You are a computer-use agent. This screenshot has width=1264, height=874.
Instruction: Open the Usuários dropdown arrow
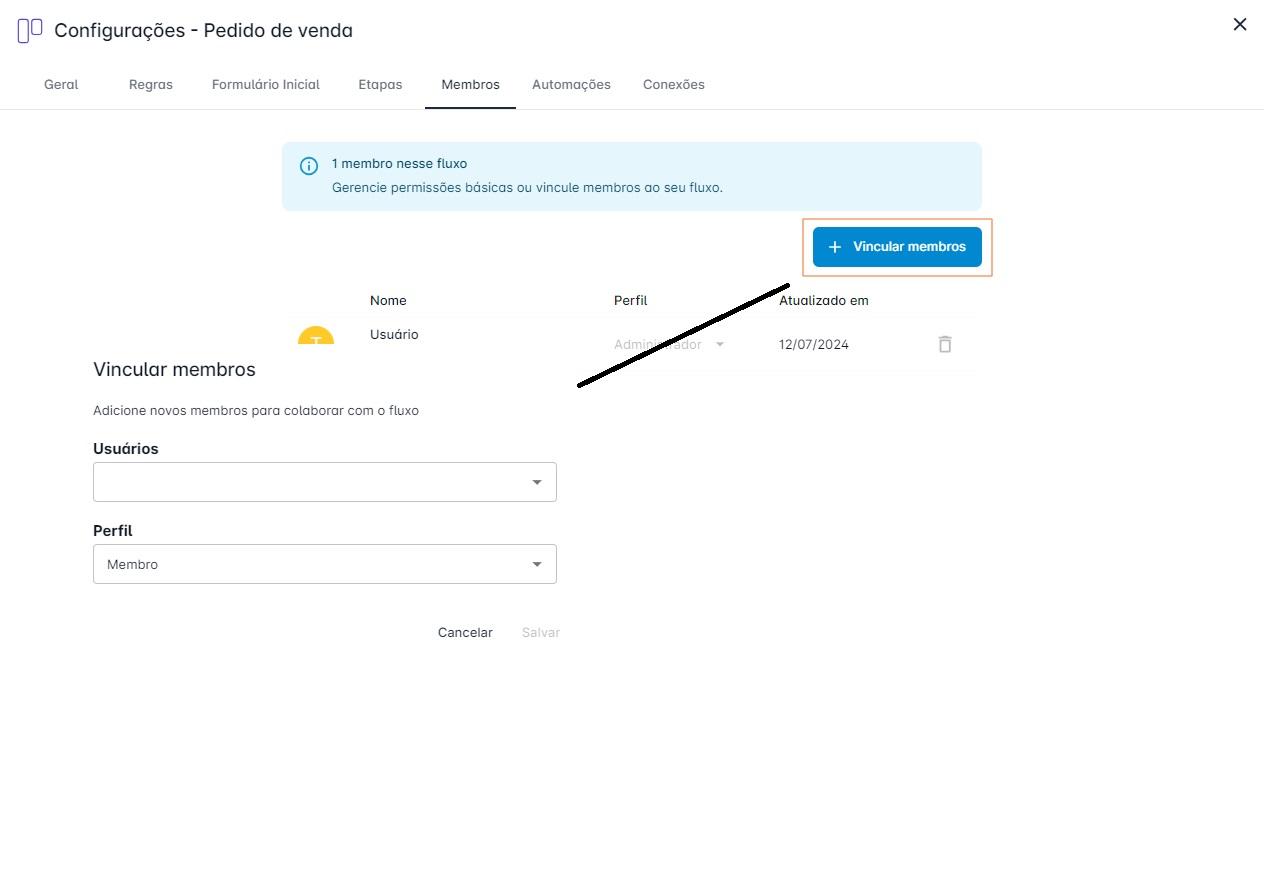[x=537, y=482]
